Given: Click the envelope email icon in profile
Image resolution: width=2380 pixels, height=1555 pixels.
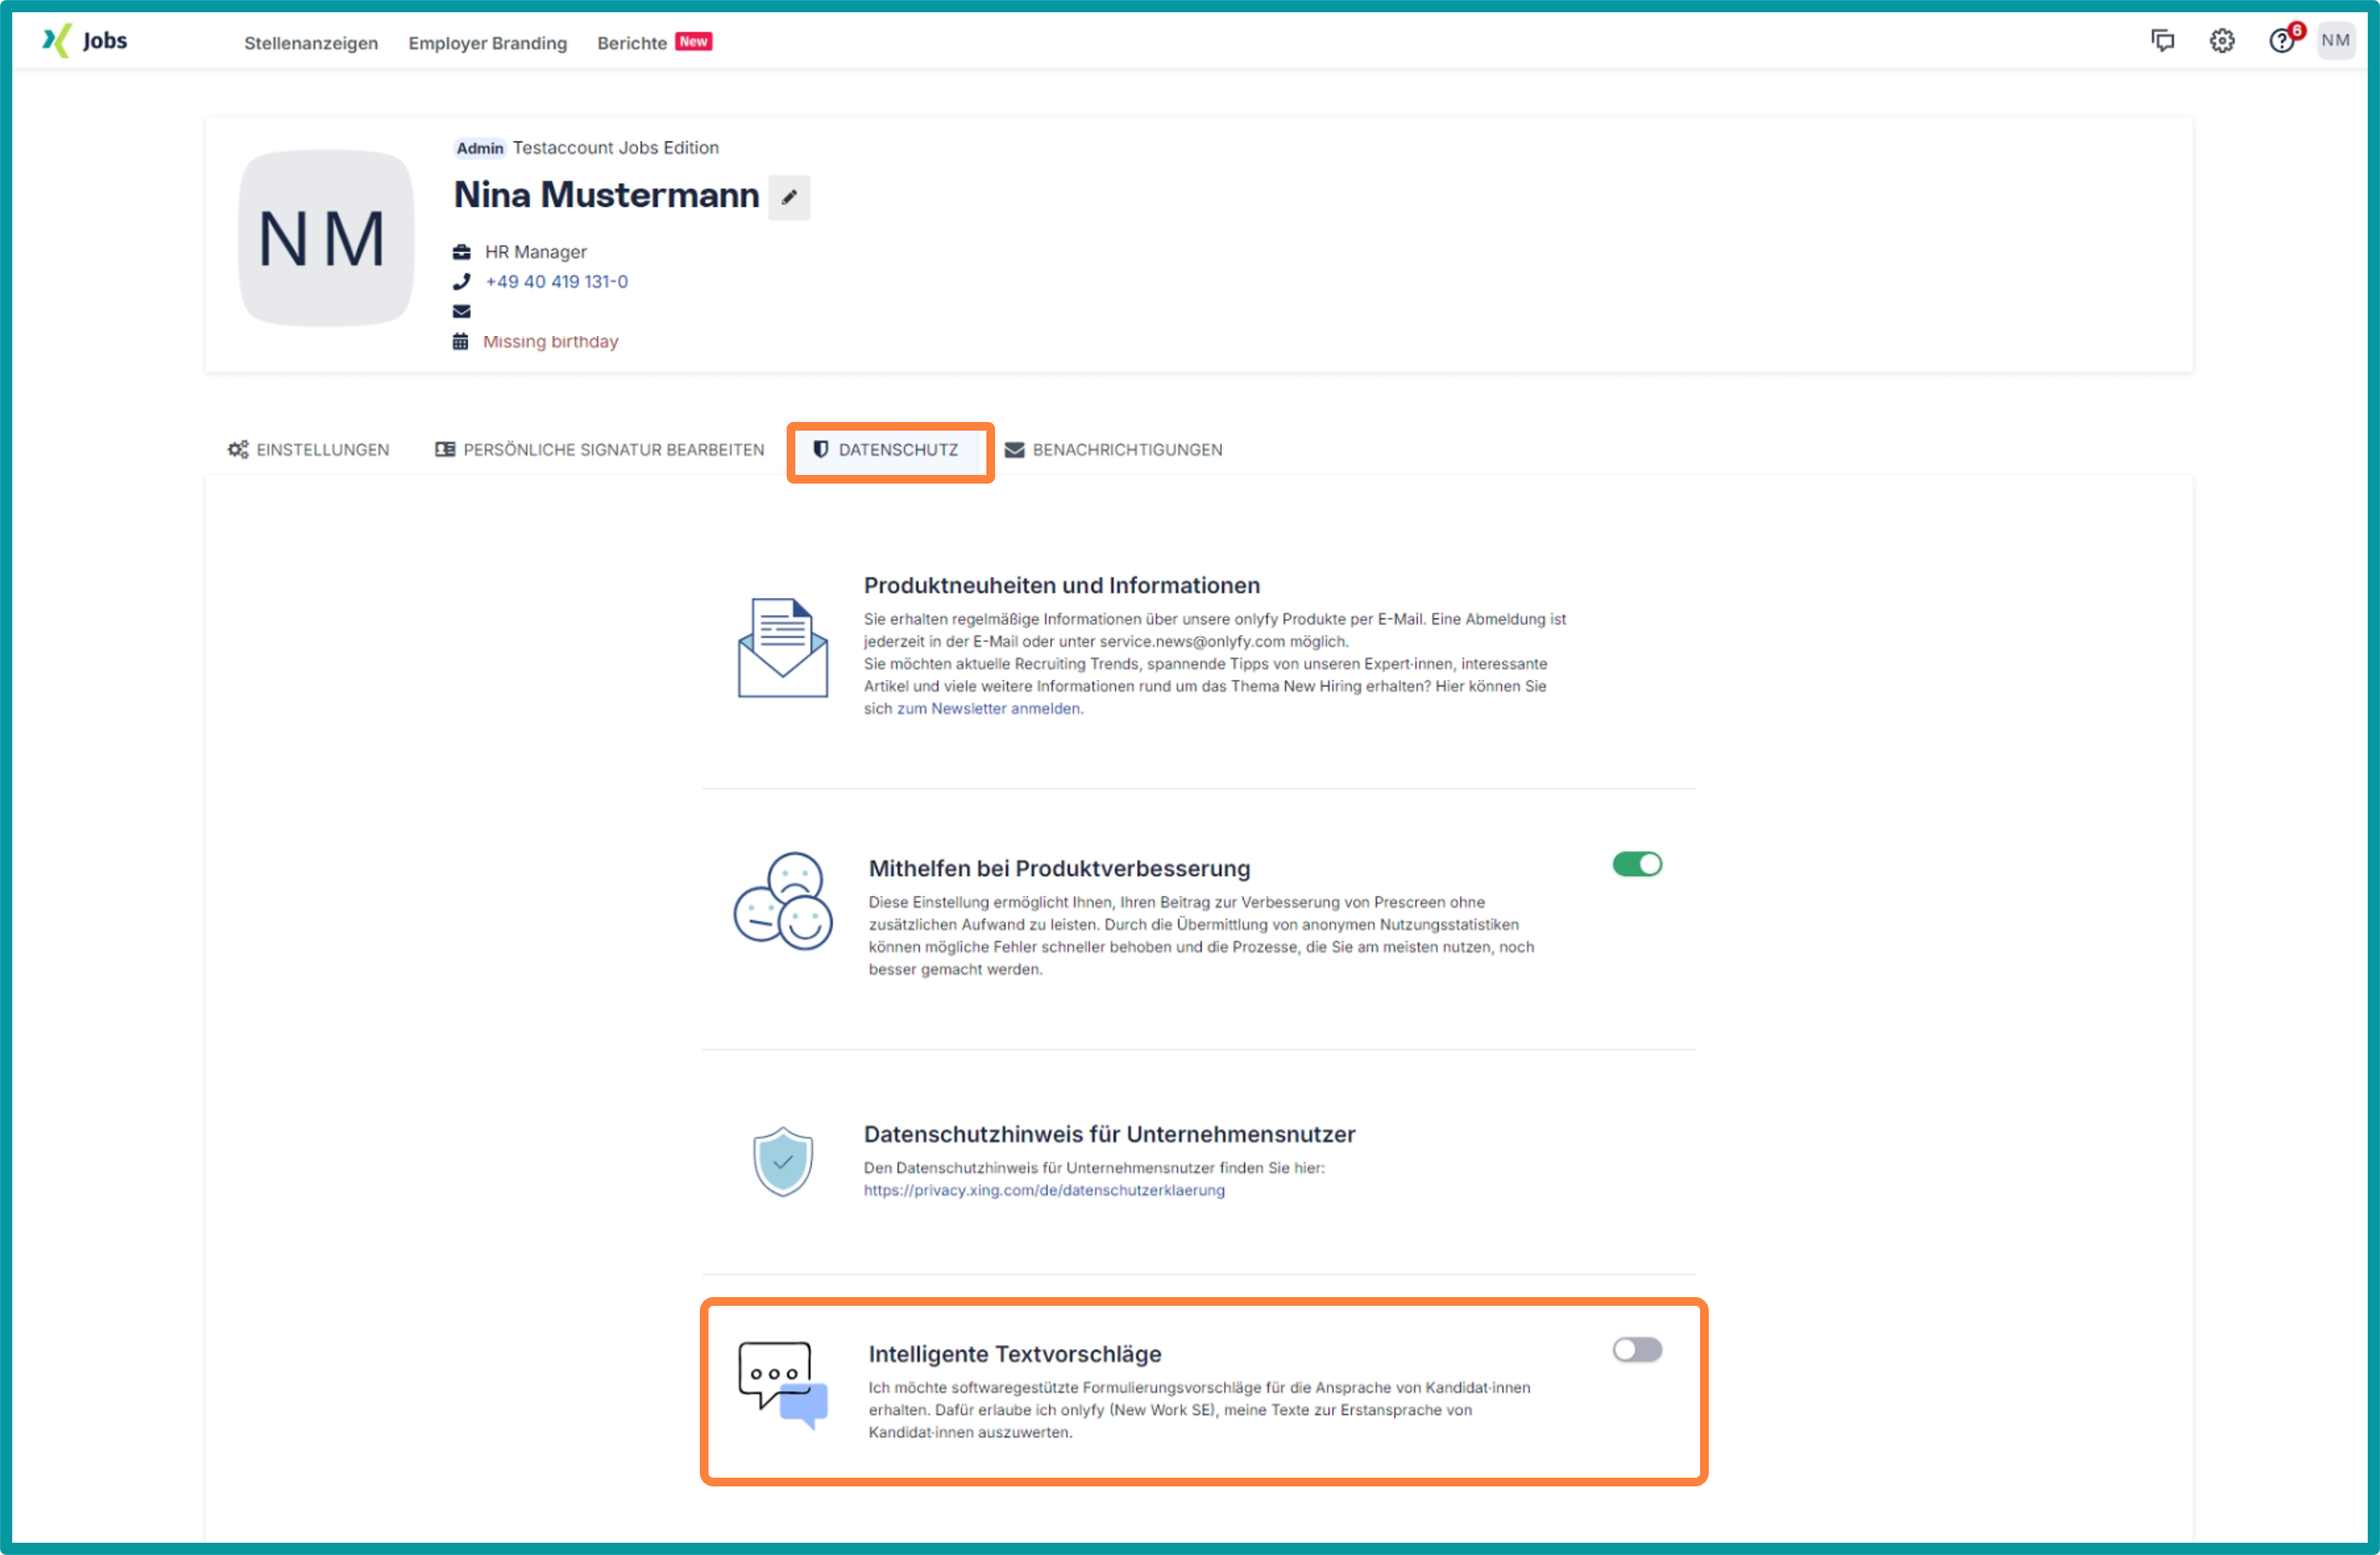Looking at the screenshot, I should [x=461, y=312].
